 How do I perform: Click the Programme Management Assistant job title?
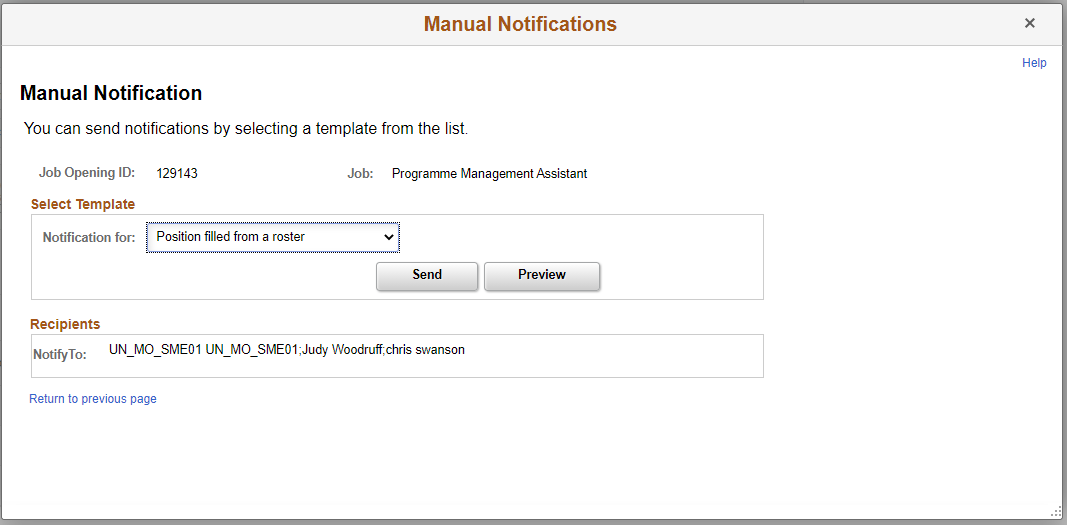click(489, 173)
